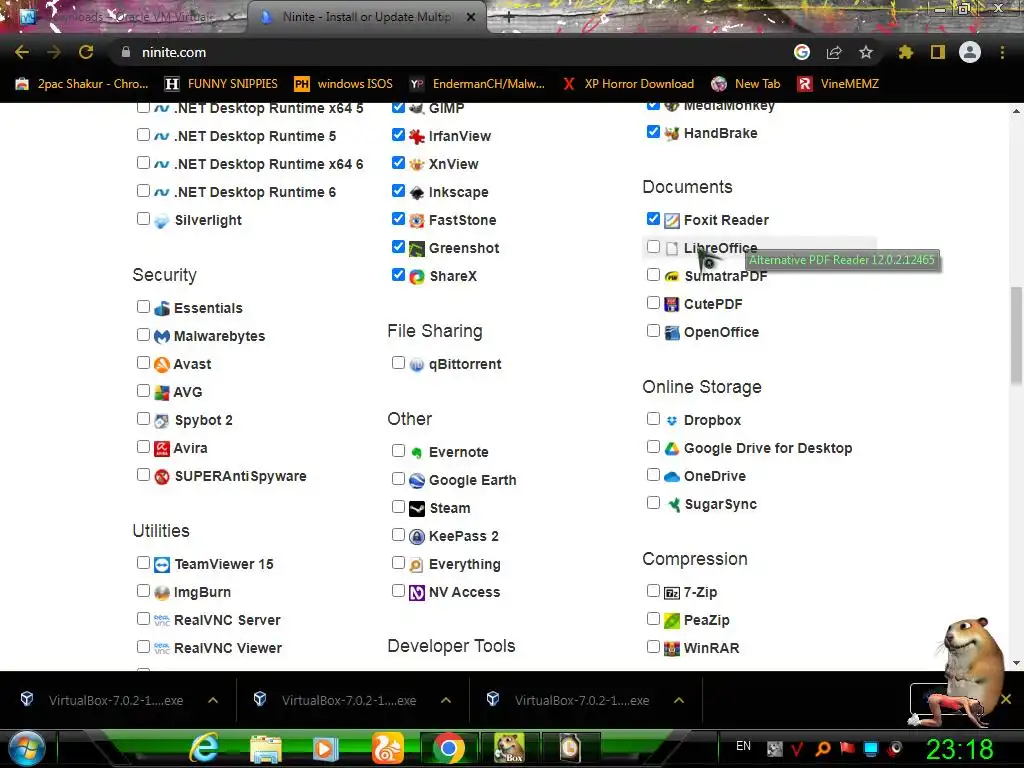This screenshot has height=768, width=1024.
Task: Open the EndermanCH/Malw... bookmark
Action: click(477, 84)
